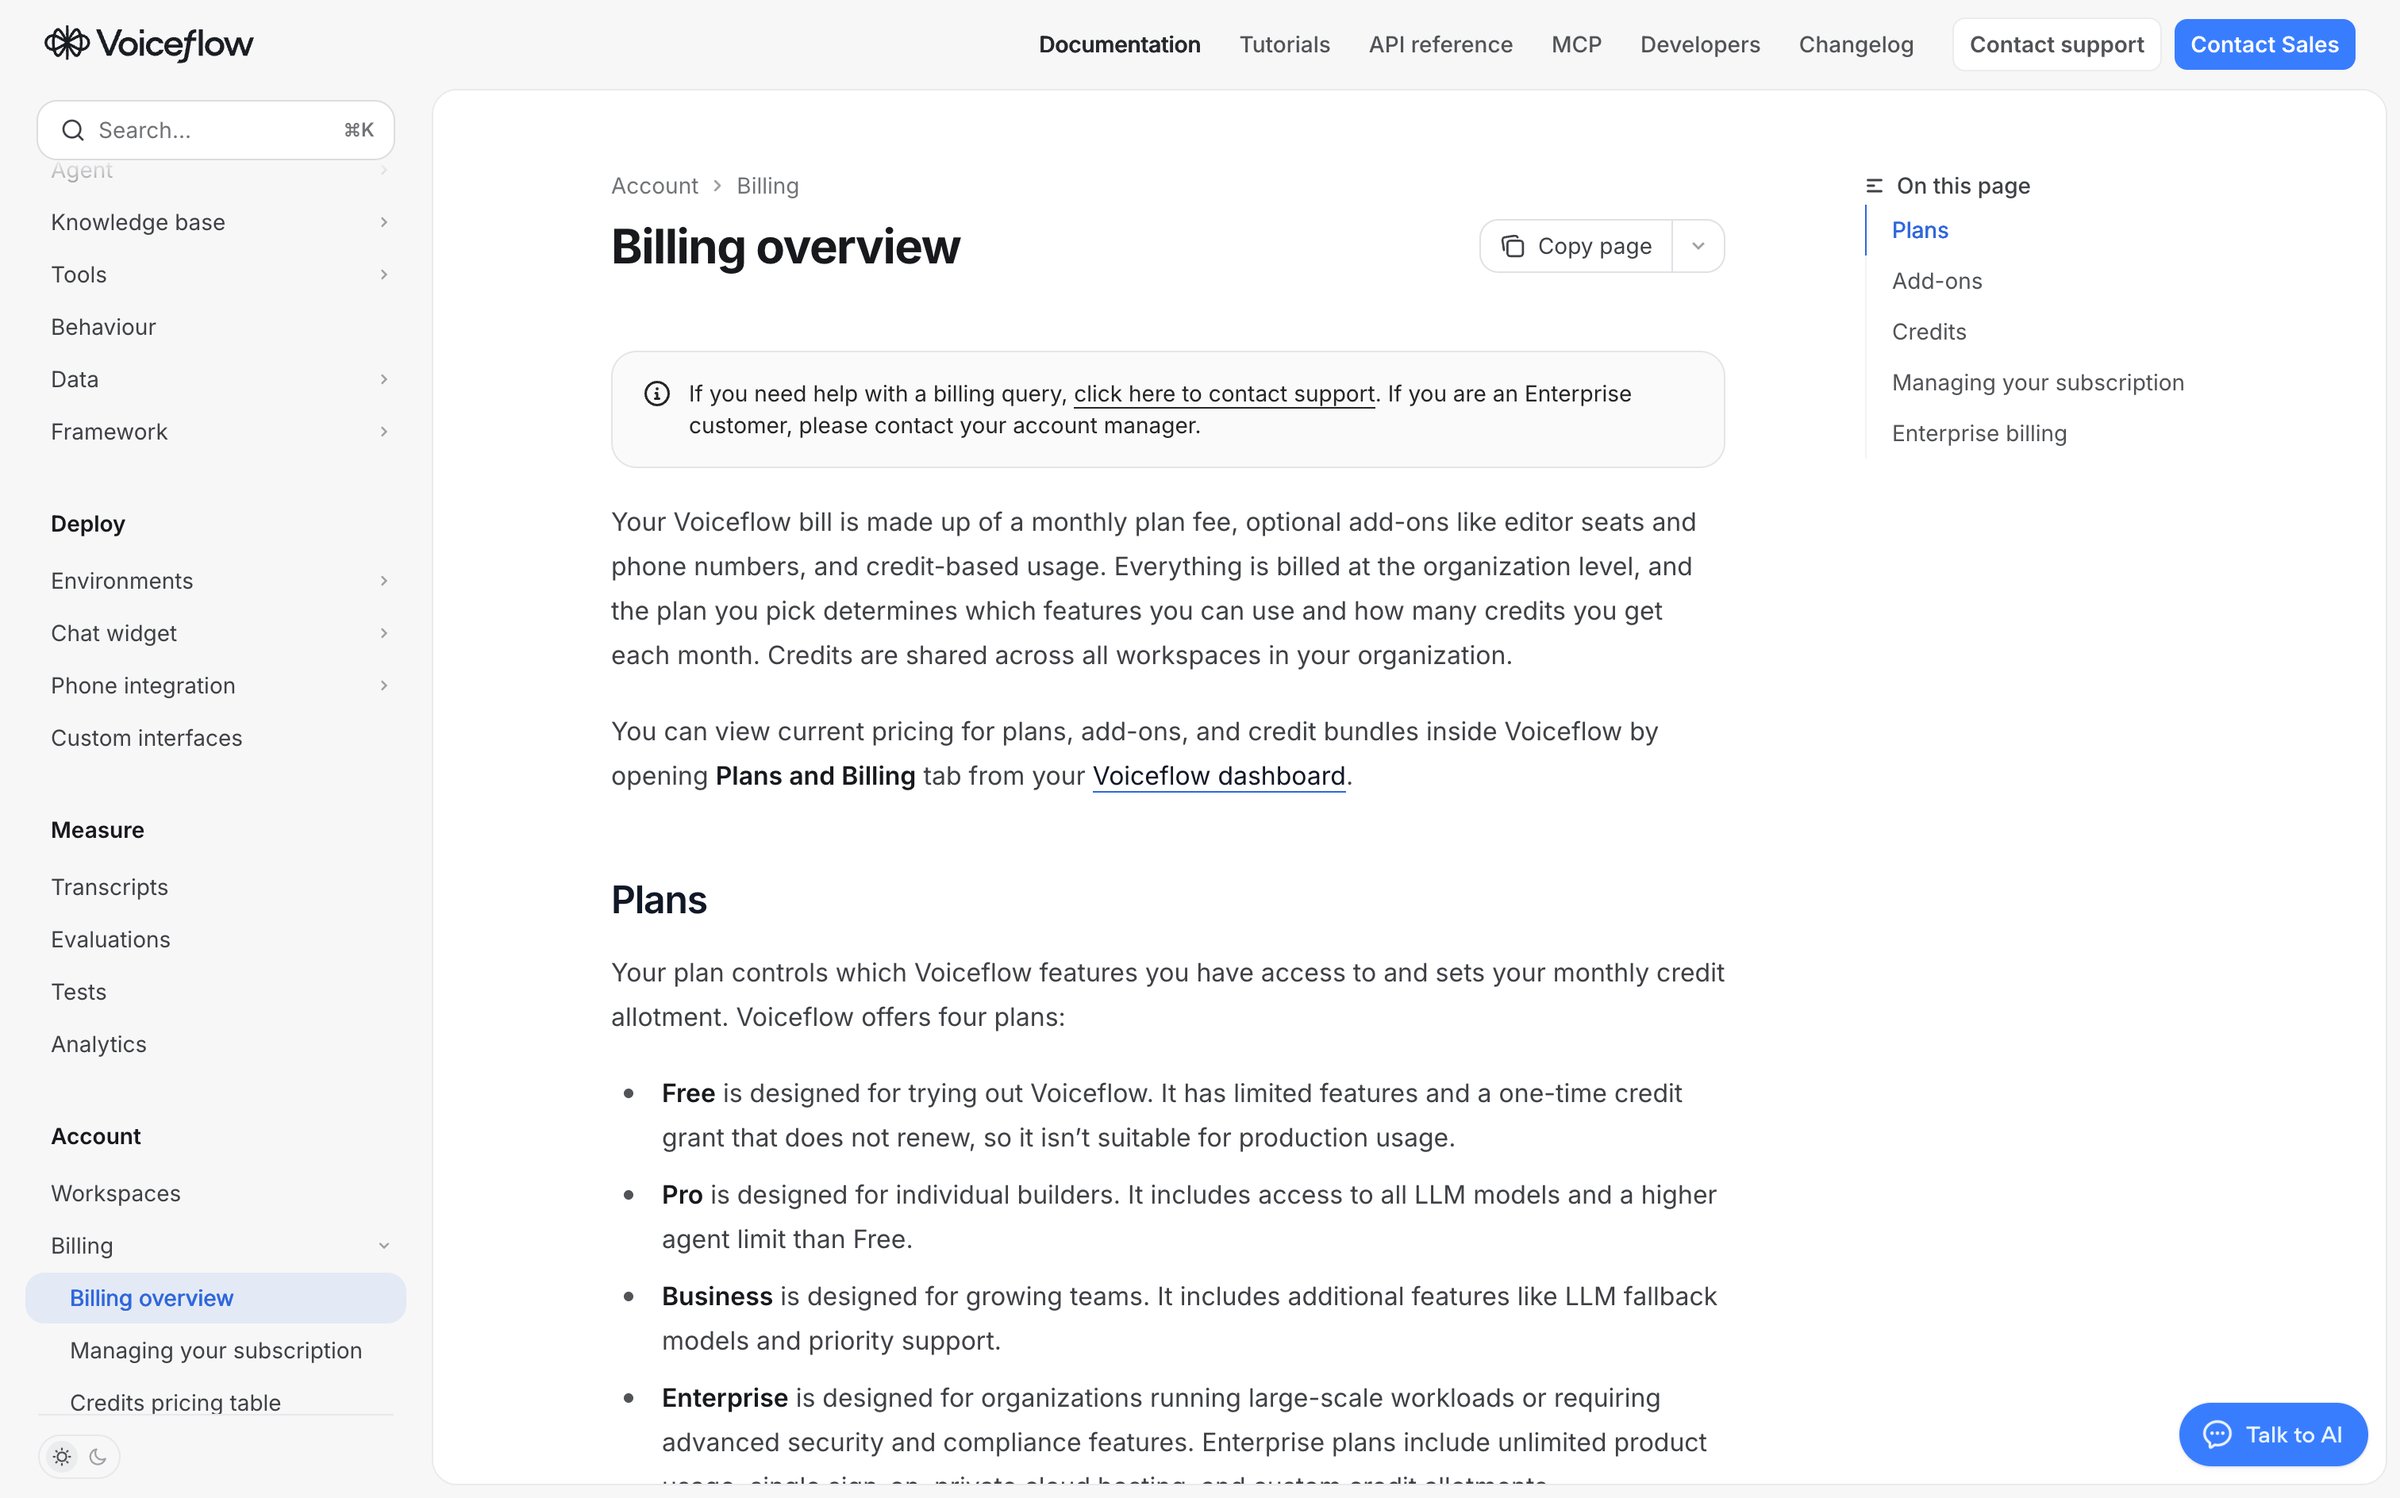Click Copy page button
The image size is (2400, 1498).
coord(1576,246)
